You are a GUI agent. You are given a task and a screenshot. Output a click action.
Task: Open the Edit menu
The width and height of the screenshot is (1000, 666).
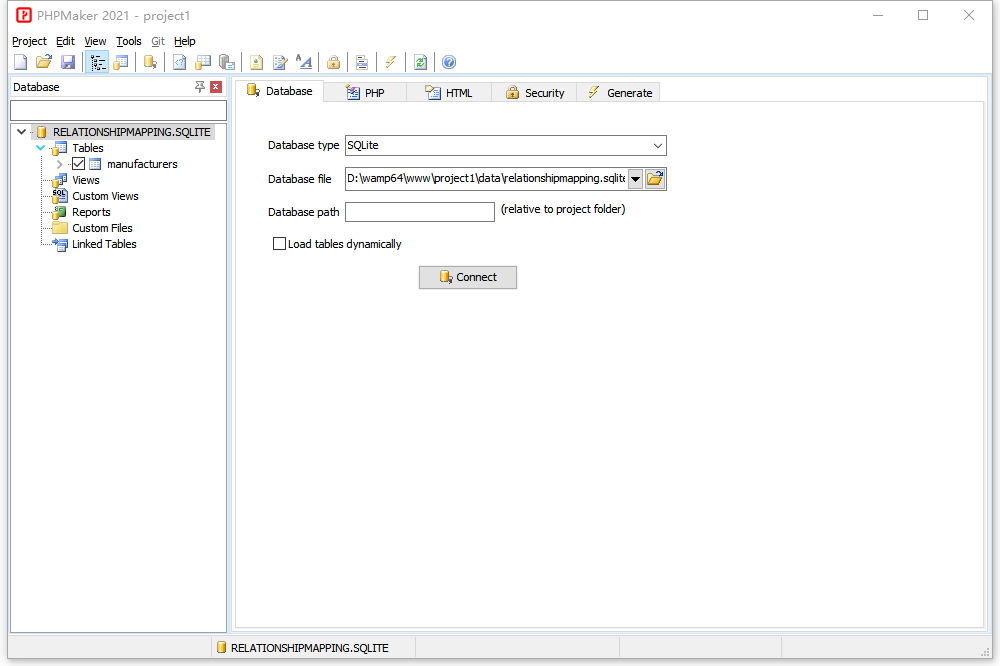pos(65,41)
